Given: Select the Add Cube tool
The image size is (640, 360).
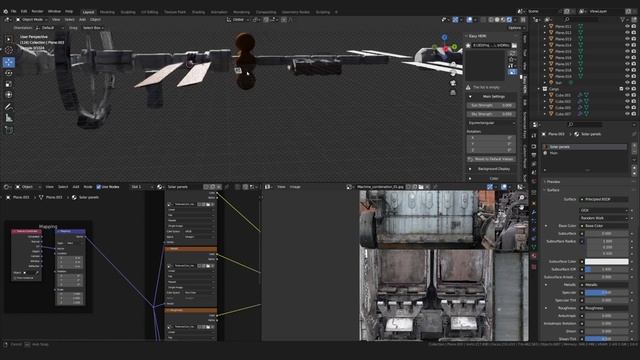Looking at the screenshot, I should coord(9,130).
